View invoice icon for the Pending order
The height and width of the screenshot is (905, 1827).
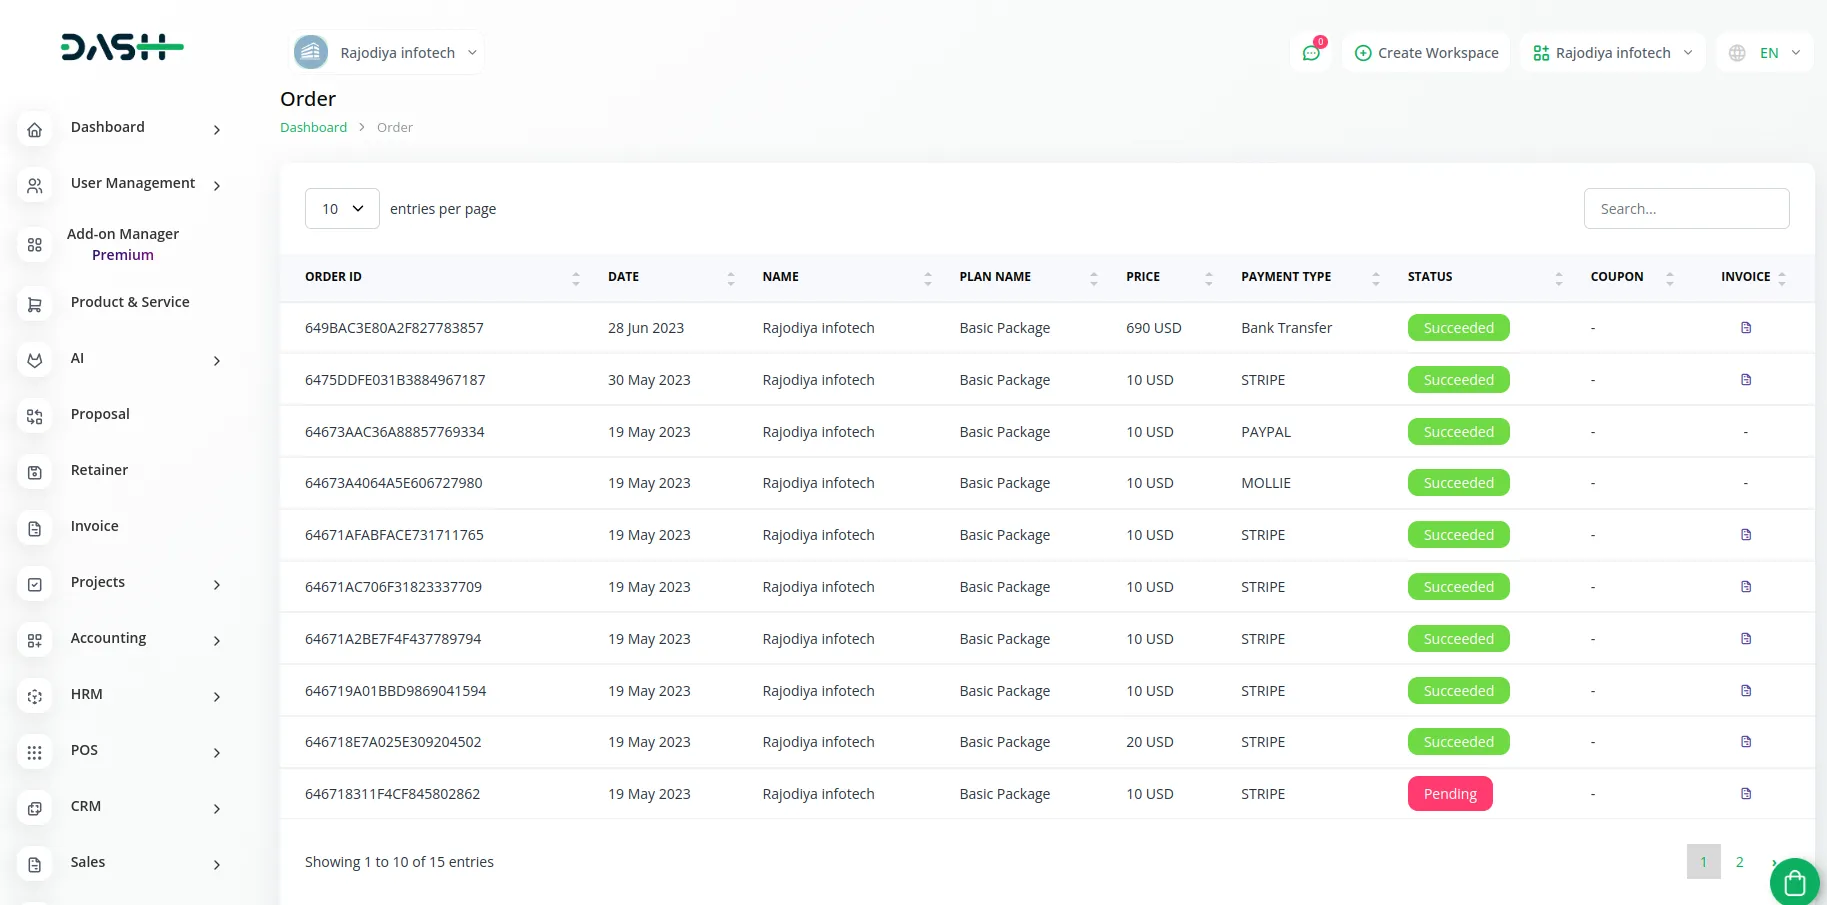[1745, 794]
